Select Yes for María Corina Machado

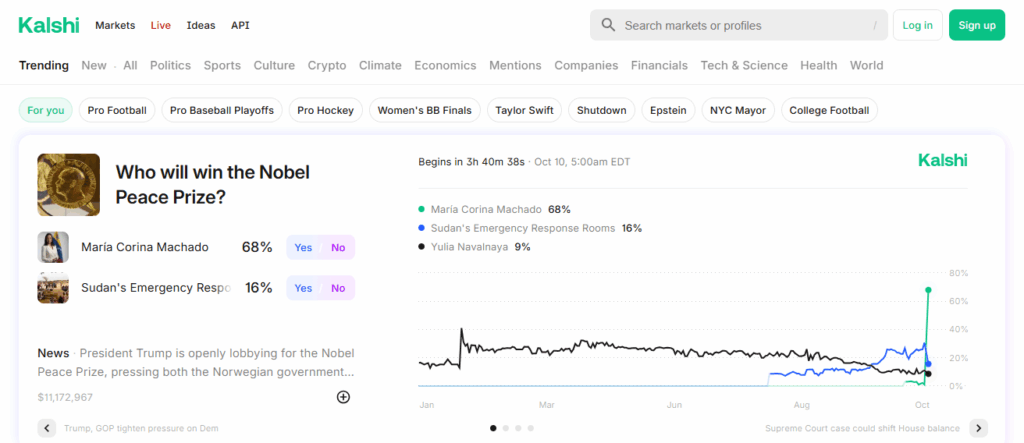[303, 247]
